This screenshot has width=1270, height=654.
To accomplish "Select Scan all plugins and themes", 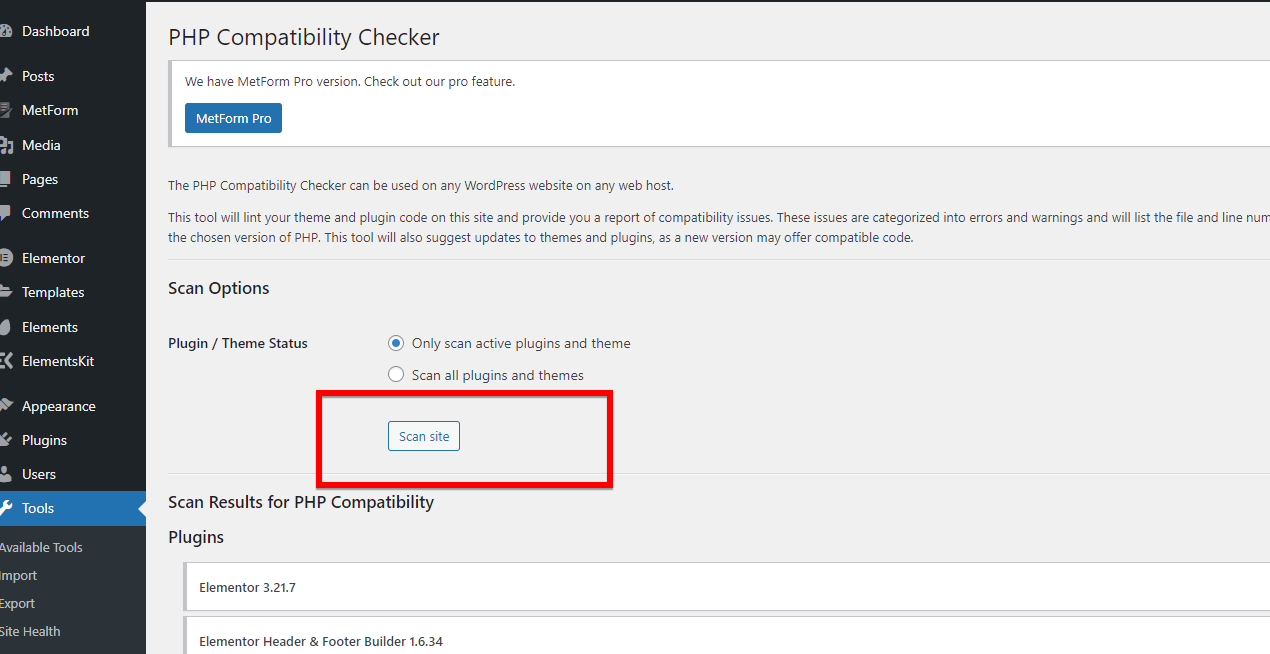I will coord(396,375).
